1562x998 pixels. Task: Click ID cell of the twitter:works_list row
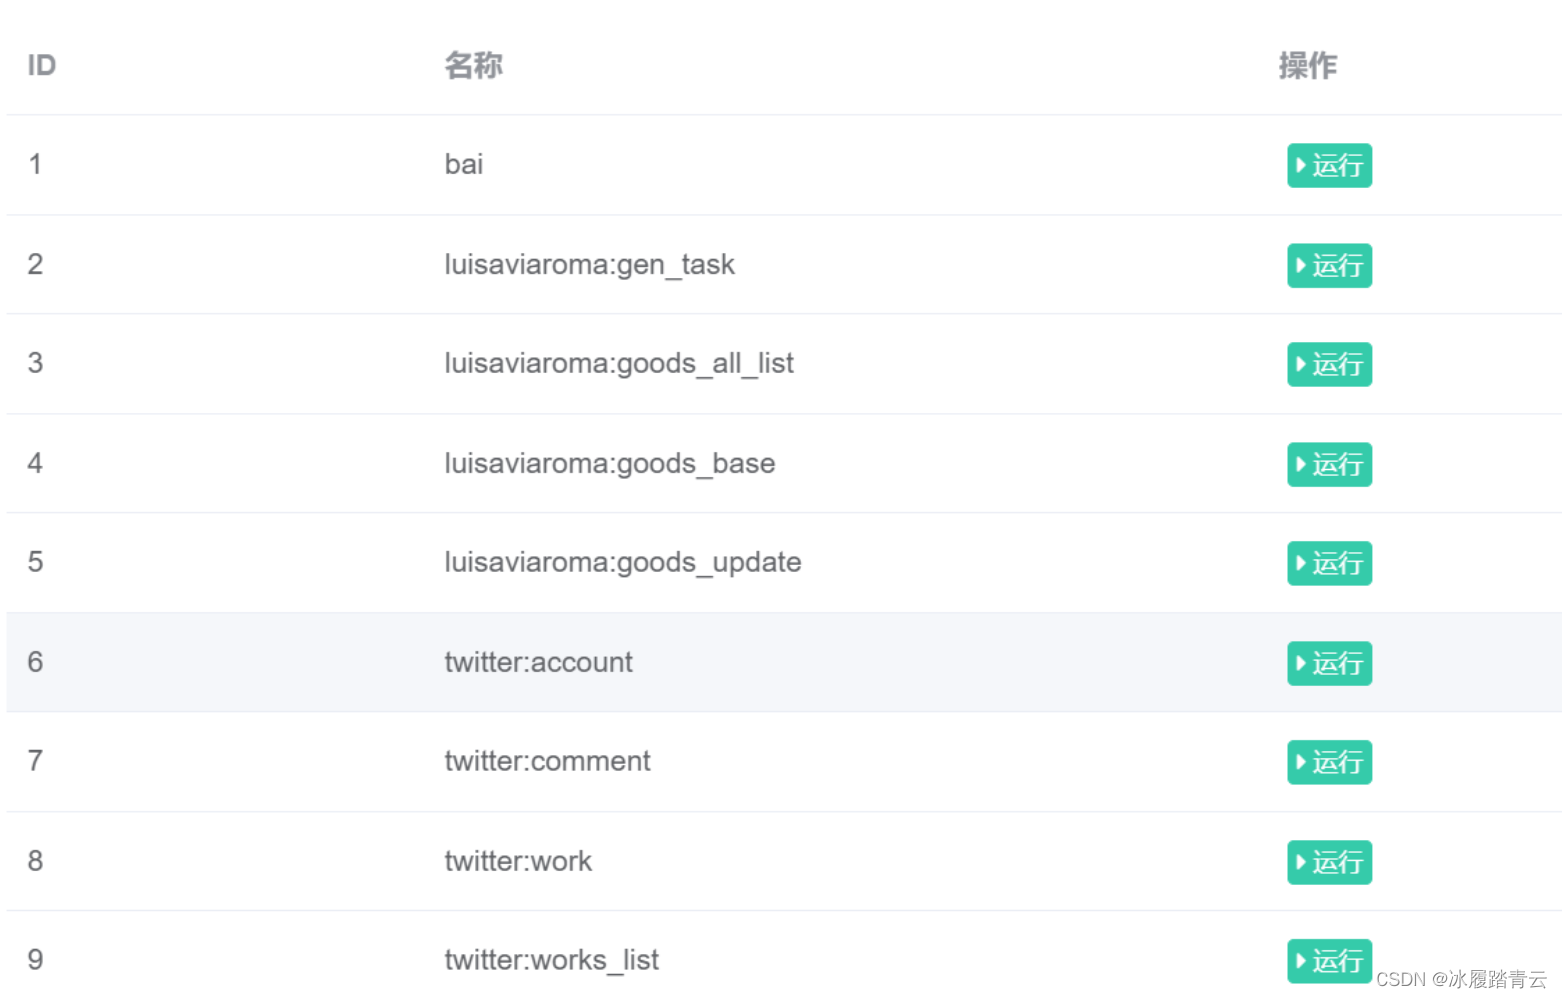(x=35, y=960)
